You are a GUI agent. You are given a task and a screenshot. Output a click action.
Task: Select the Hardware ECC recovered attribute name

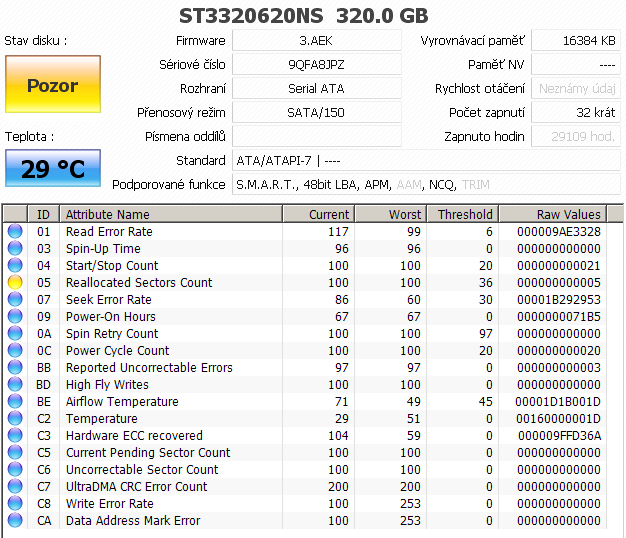pyautogui.click(x=134, y=435)
